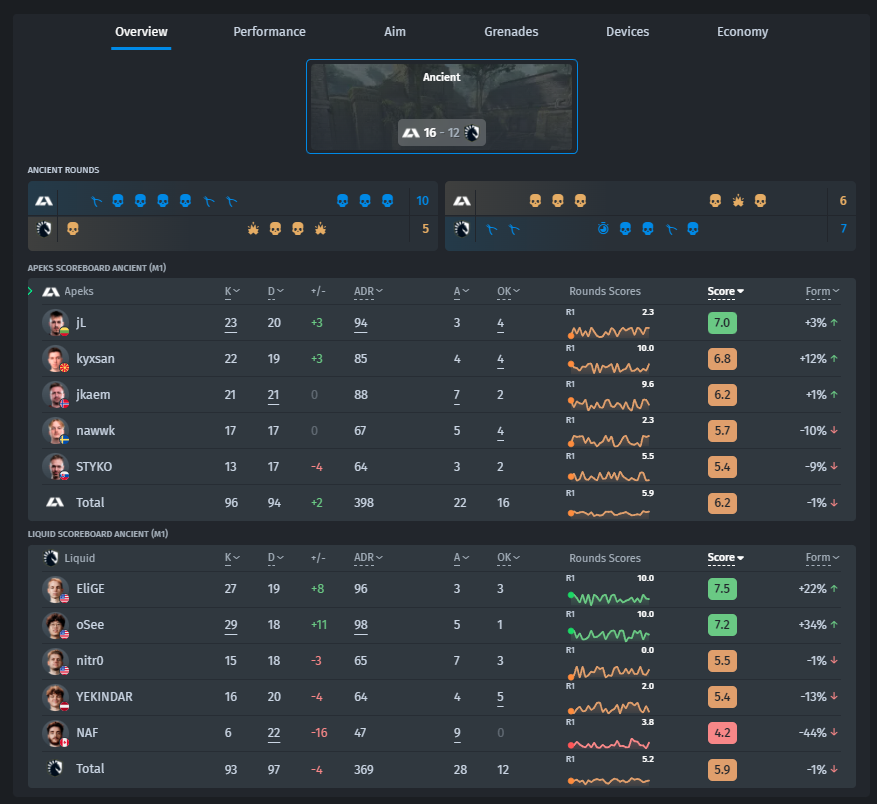Screen dimensions: 877x804
Task: Sort Liquid scoreboard by A column
Action: 461,558
